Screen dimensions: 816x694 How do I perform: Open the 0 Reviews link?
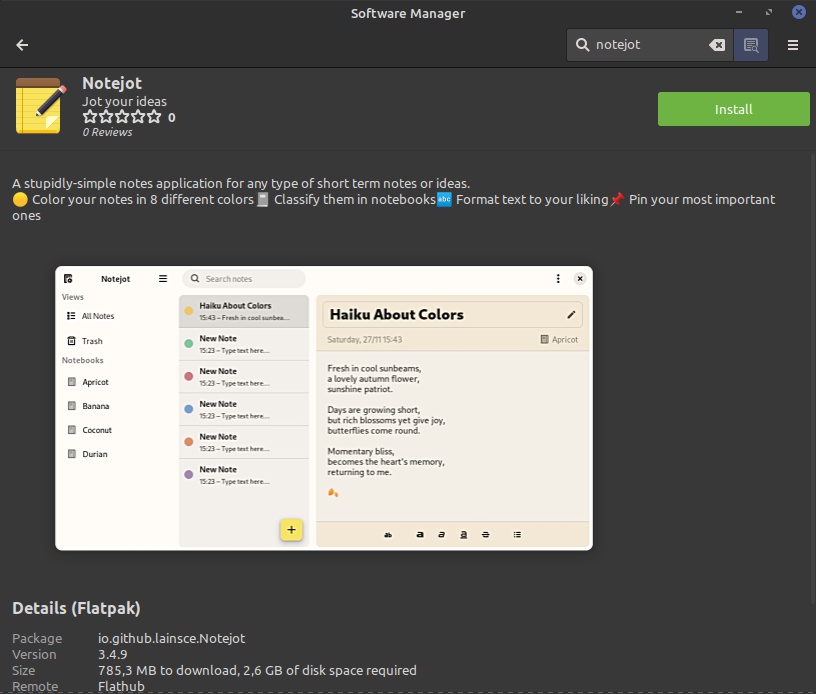click(x=106, y=131)
